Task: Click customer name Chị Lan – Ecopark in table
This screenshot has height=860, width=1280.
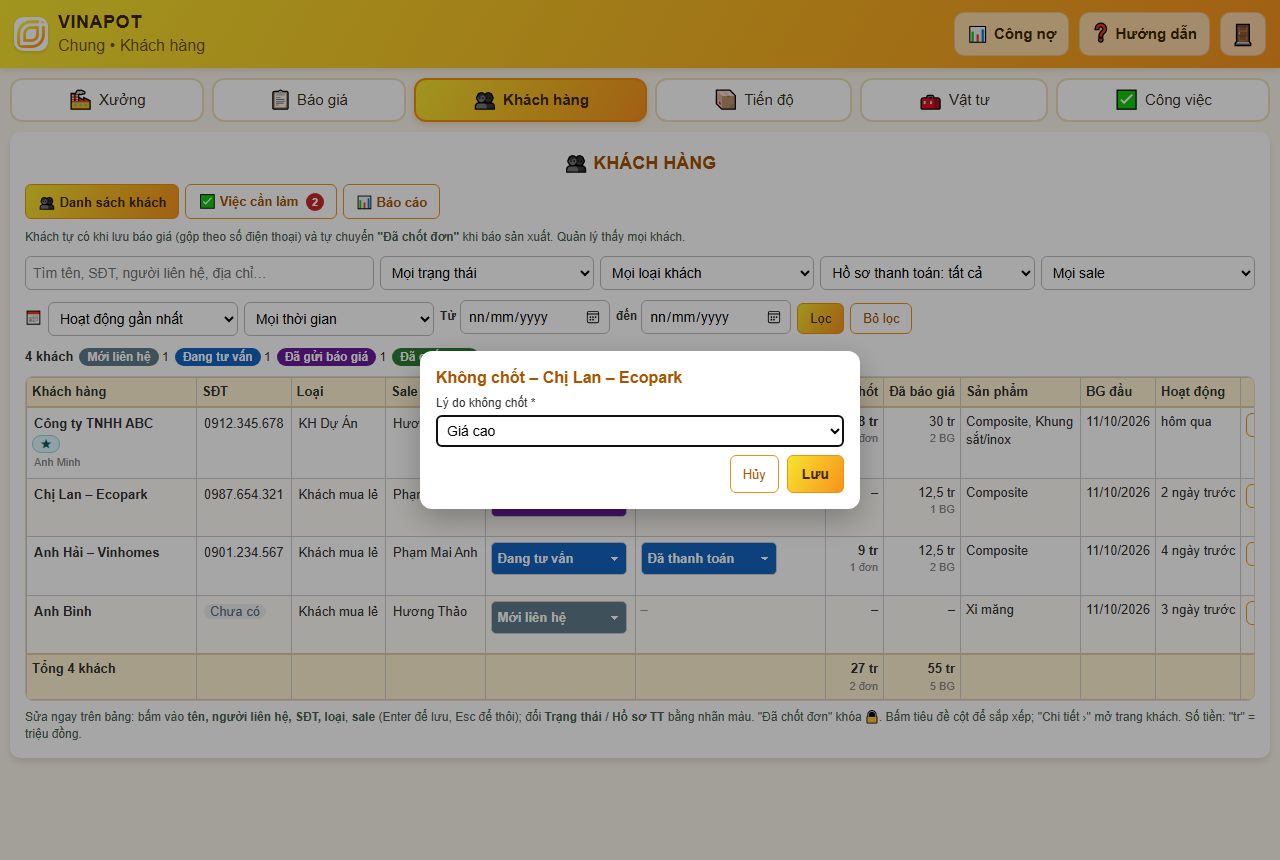Action: pos(91,494)
